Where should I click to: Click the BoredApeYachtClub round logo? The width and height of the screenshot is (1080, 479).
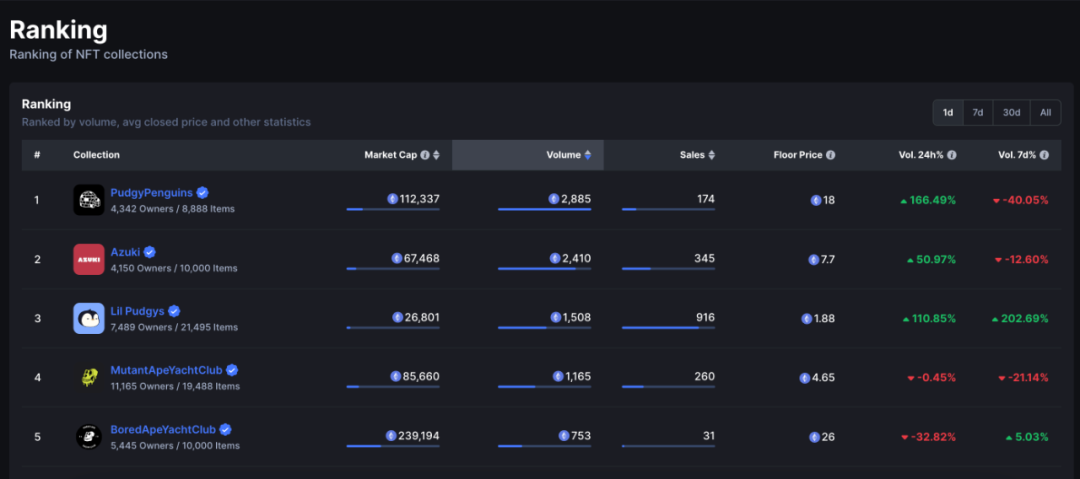(89, 436)
